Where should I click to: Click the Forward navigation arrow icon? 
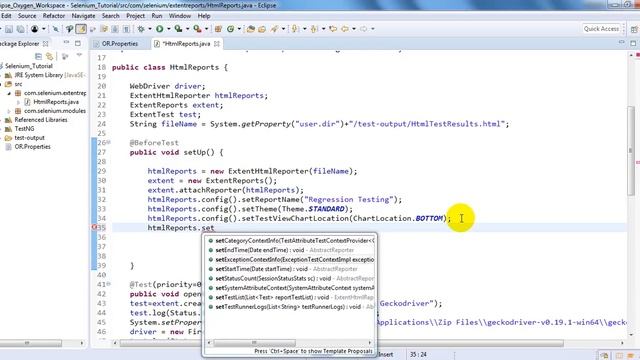(x=364, y=29)
